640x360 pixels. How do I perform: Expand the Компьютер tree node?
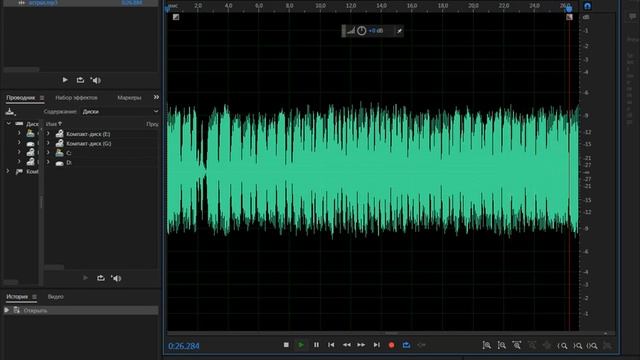(8, 171)
